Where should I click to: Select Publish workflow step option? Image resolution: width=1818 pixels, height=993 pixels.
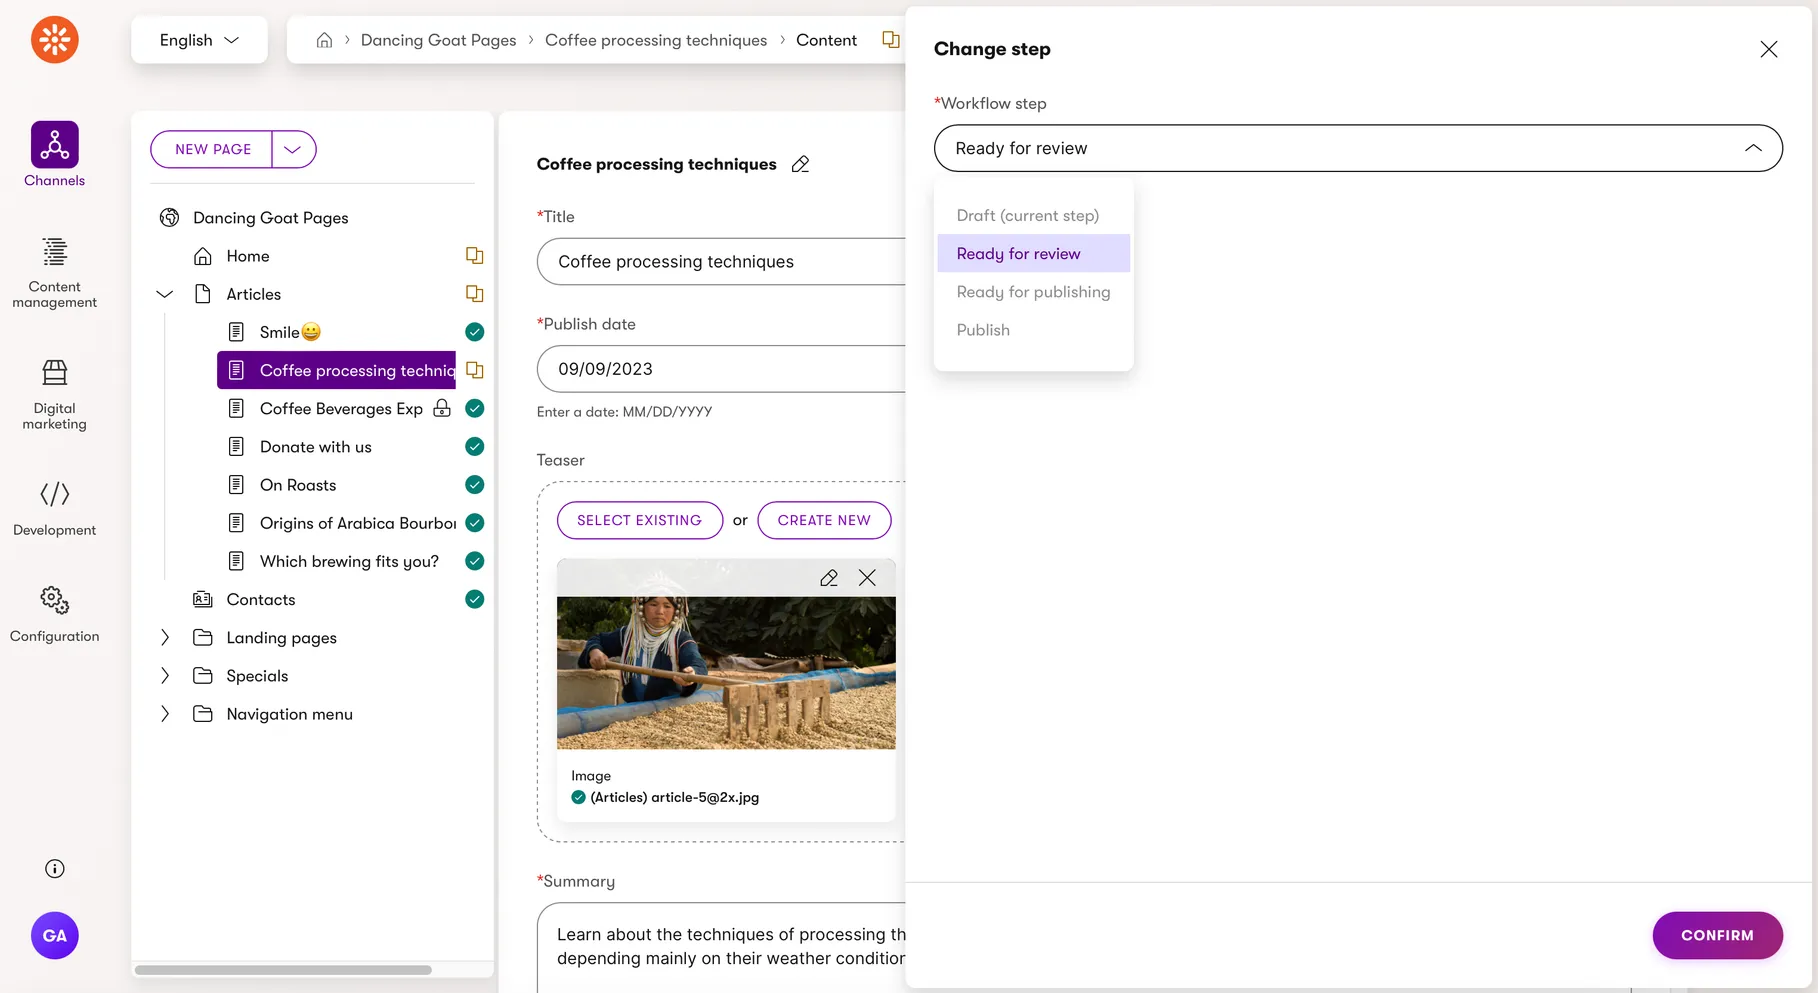click(1033, 330)
